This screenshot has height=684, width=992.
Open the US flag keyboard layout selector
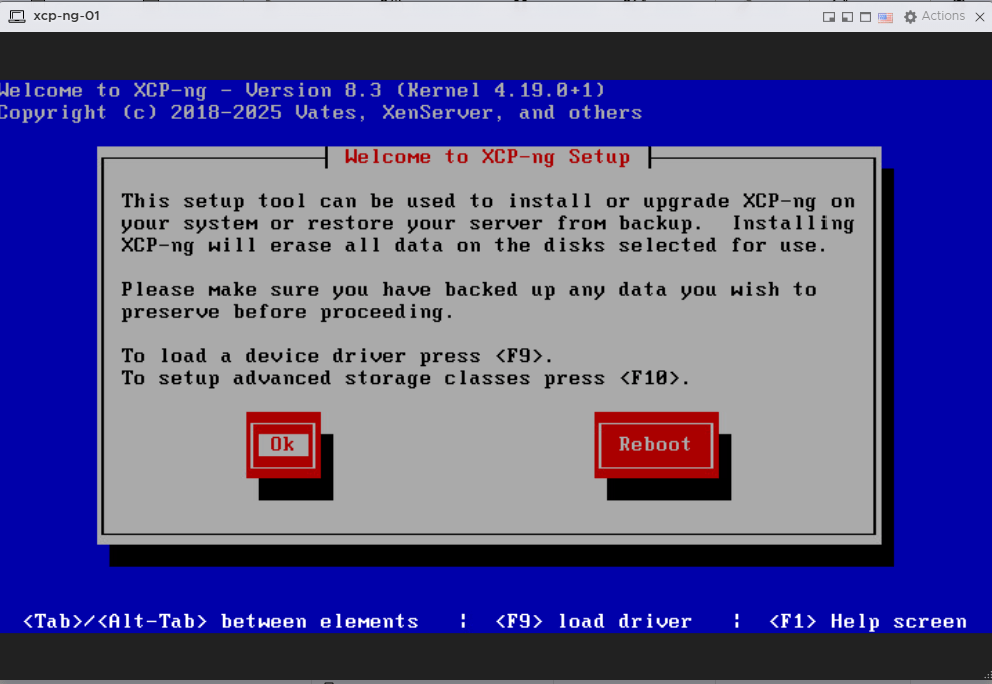(x=885, y=17)
